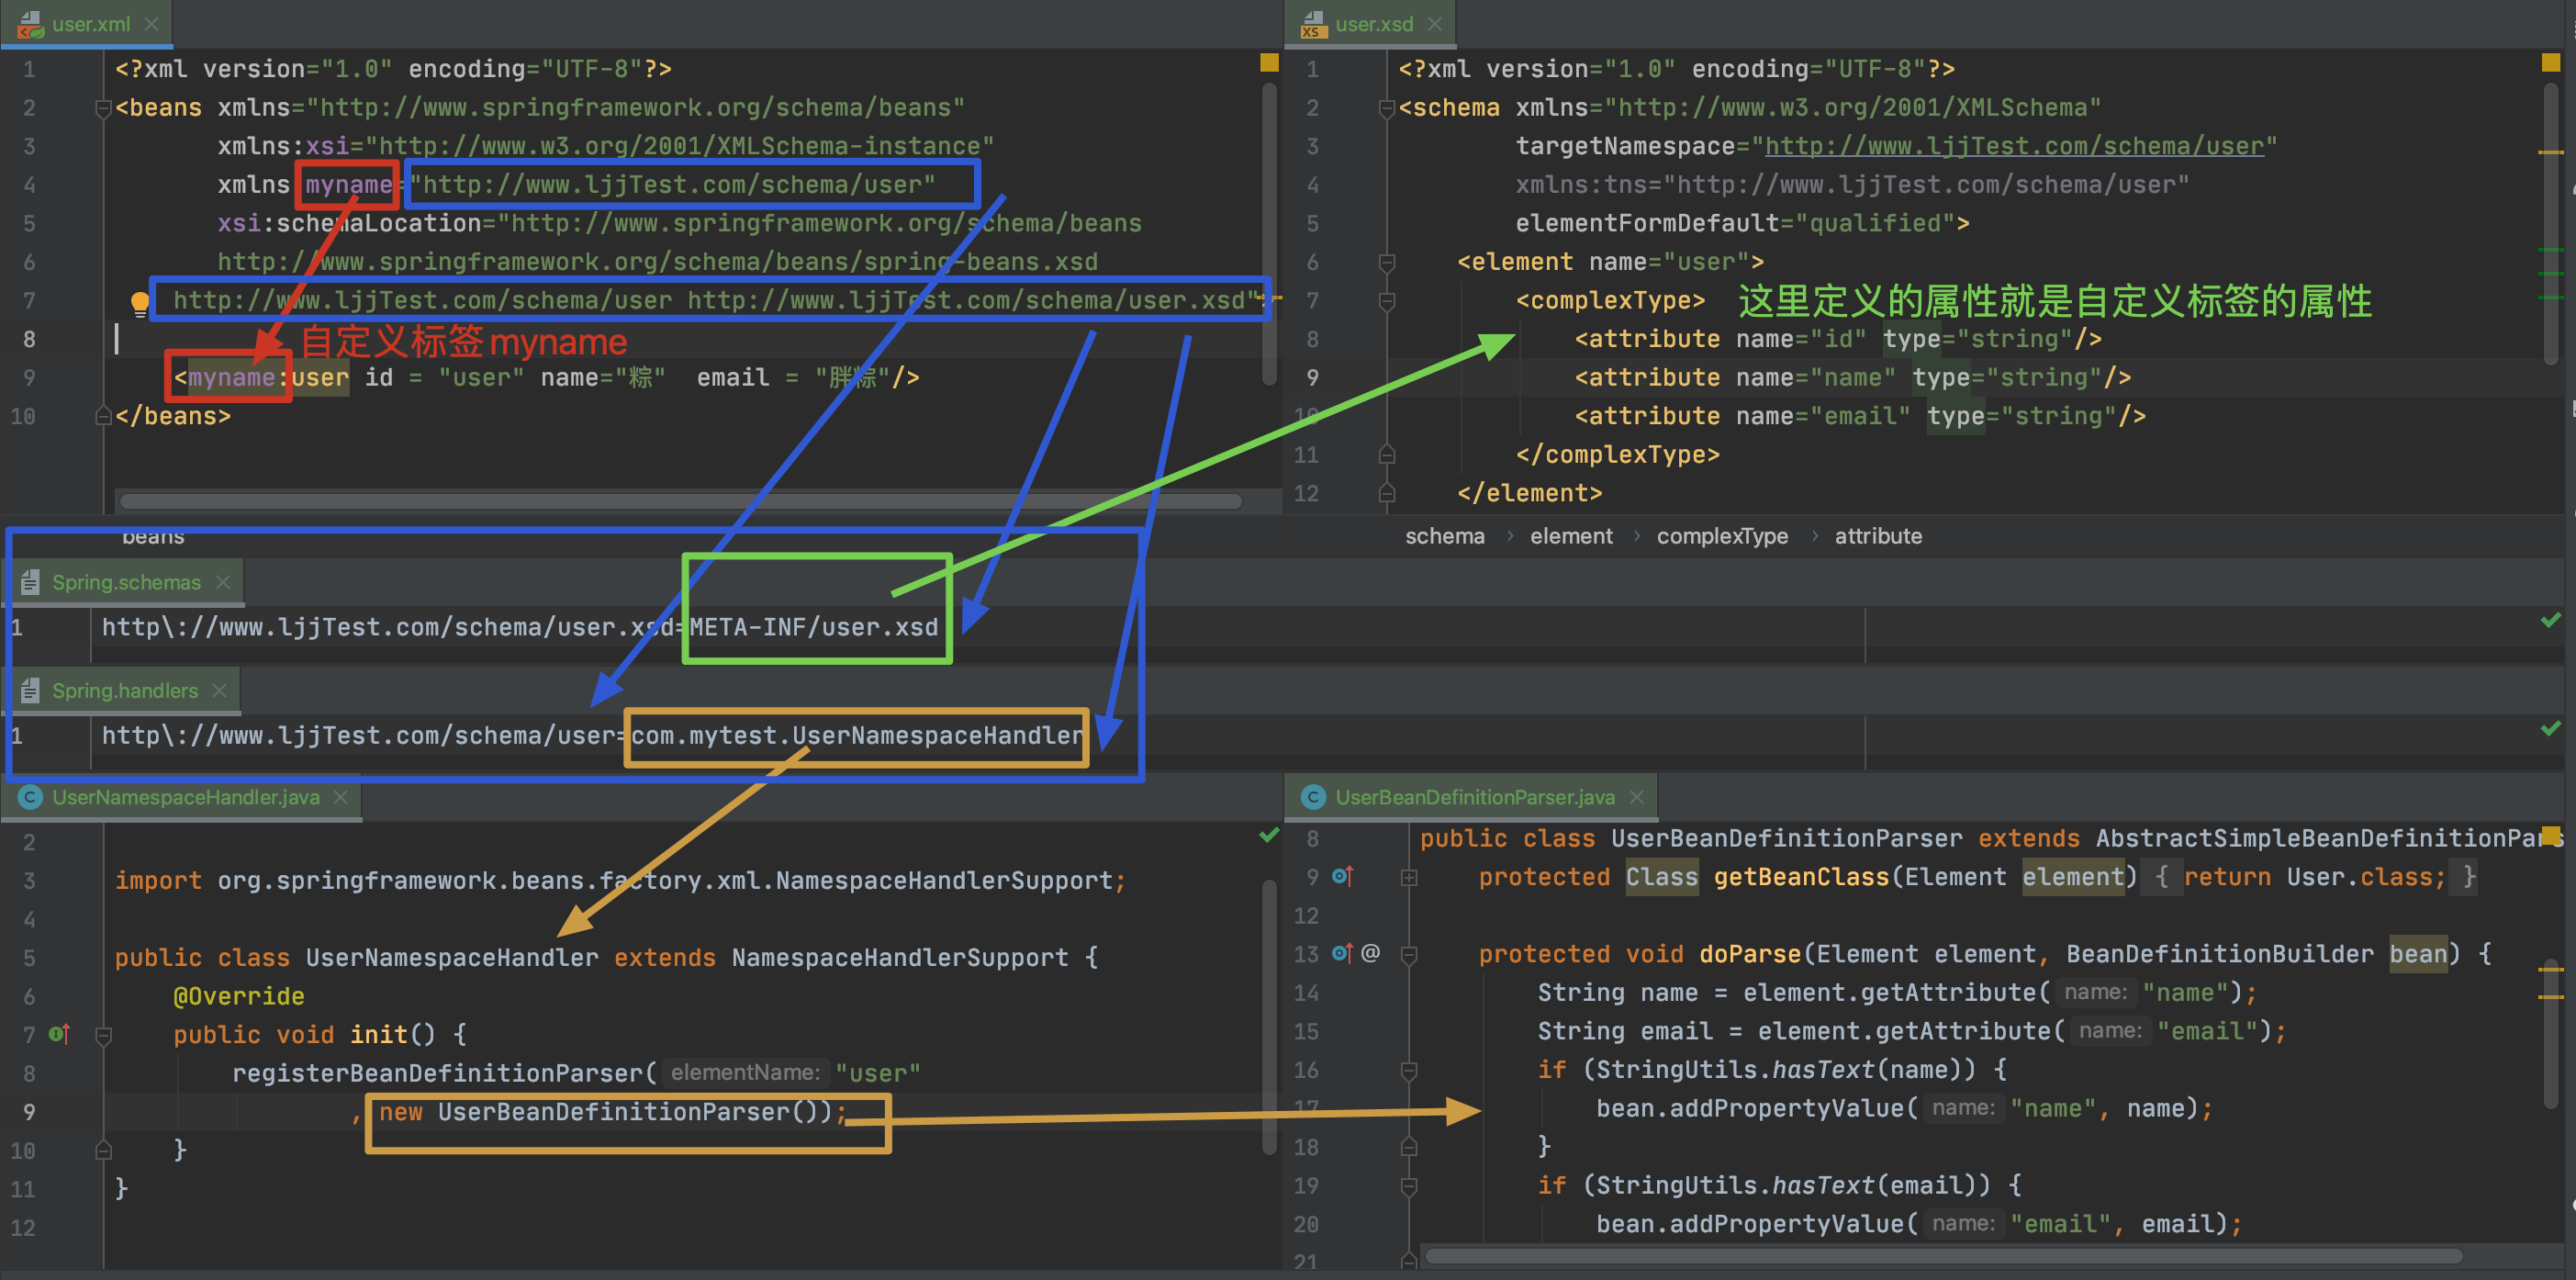Click the override gutter icon beside init()
This screenshot has width=2576, height=1280.
(x=60, y=1034)
